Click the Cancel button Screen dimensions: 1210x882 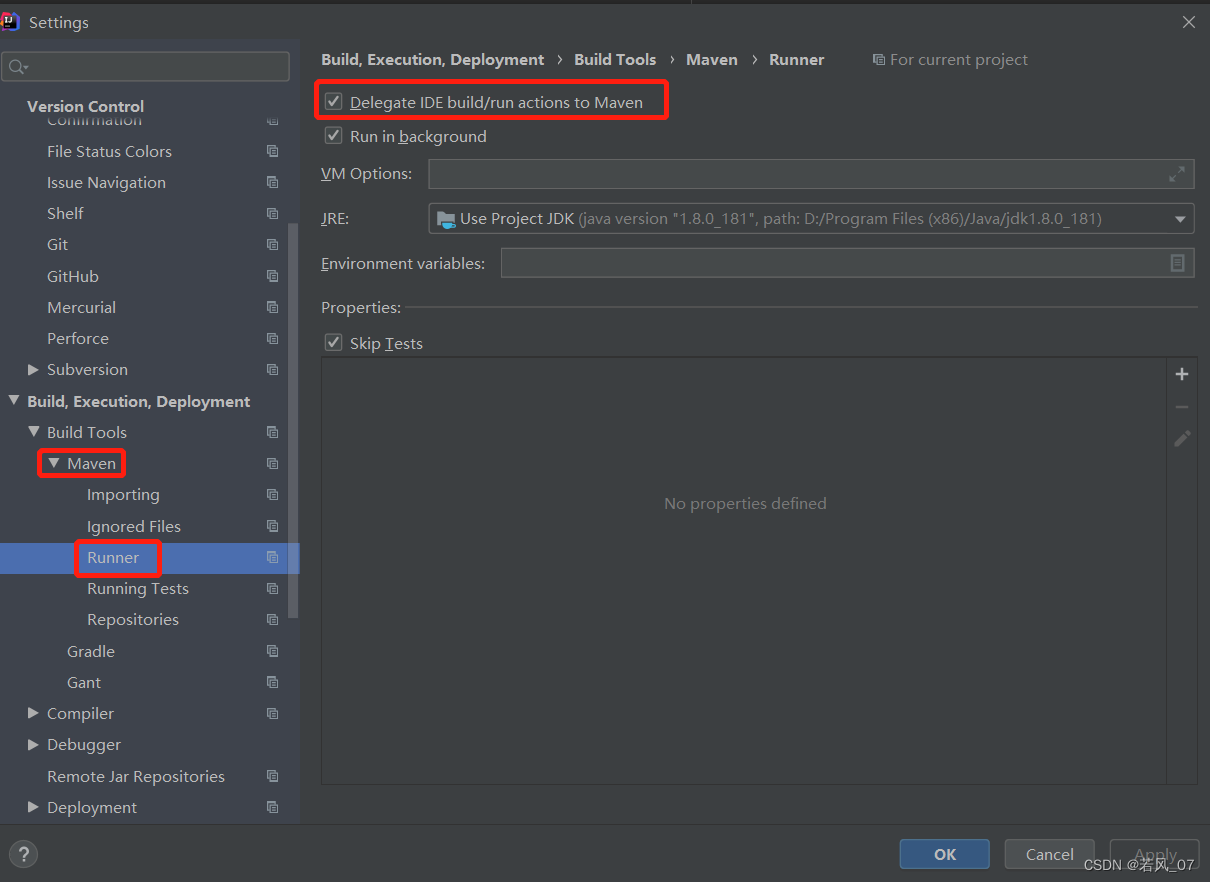(x=1050, y=854)
